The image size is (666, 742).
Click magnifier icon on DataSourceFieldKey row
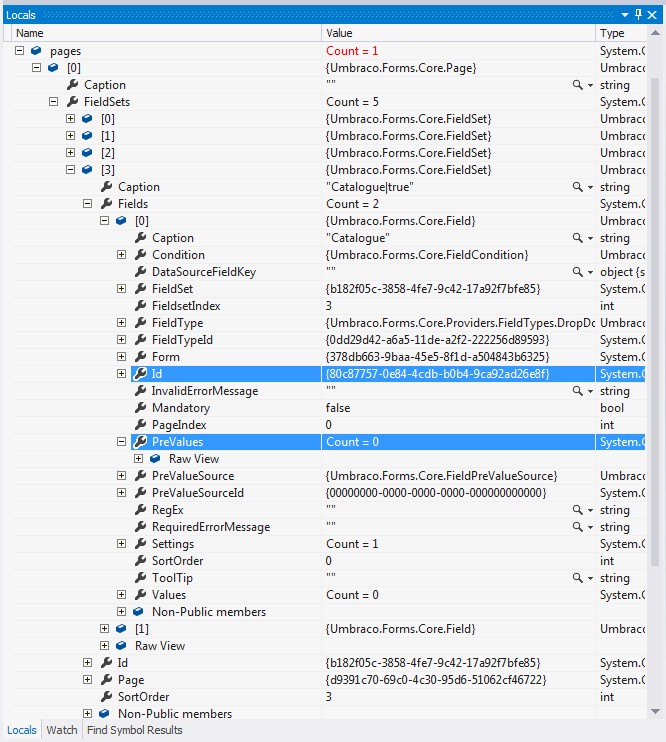(x=577, y=272)
